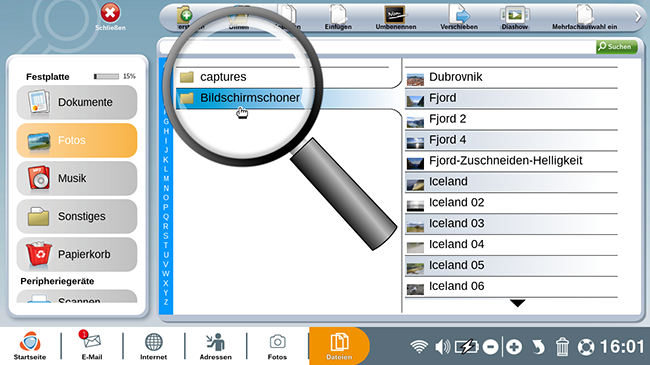Show more files with down arrow
The width and height of the screenshot is (650, 365).
517,303
